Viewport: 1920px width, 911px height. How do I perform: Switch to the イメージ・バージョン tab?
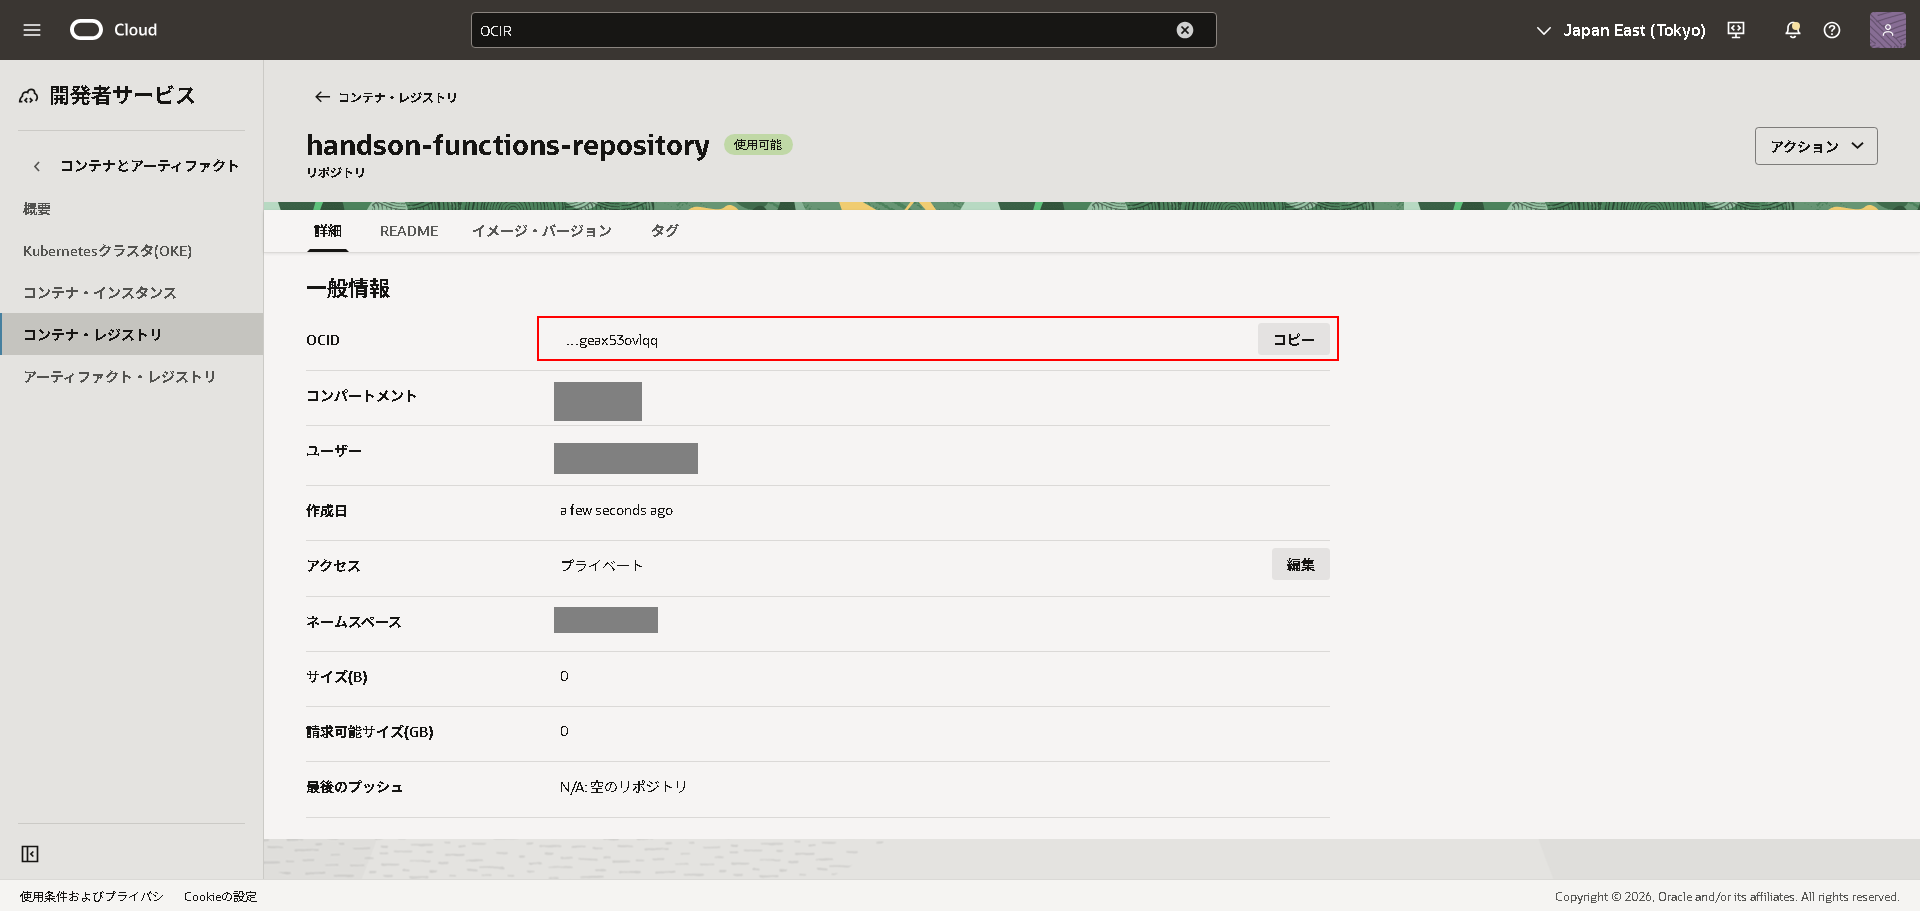pos(542,231)
